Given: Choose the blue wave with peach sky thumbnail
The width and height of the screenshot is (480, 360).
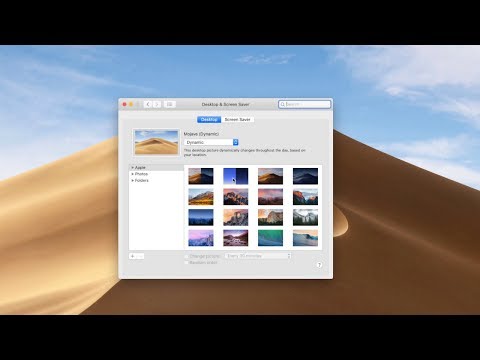Looking at the screenshot, I should point(305,238).
